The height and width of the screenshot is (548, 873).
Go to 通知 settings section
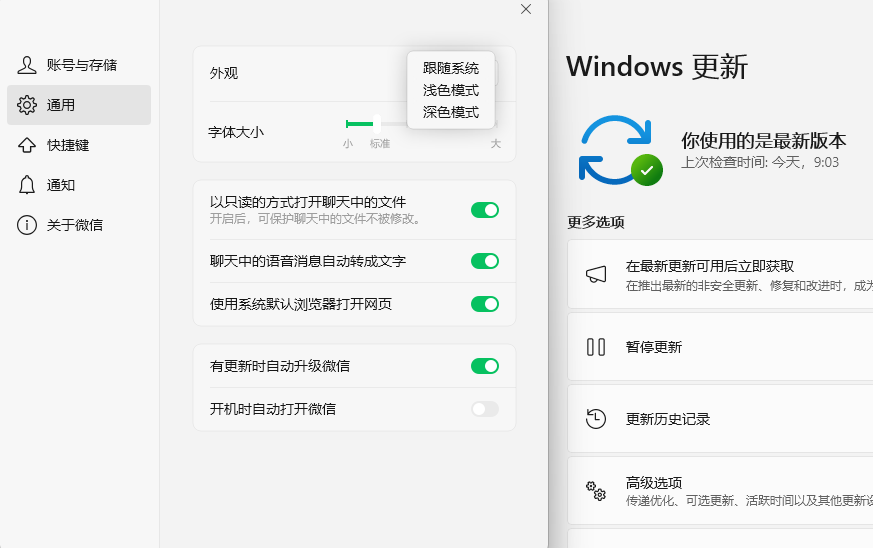(79, 185)
